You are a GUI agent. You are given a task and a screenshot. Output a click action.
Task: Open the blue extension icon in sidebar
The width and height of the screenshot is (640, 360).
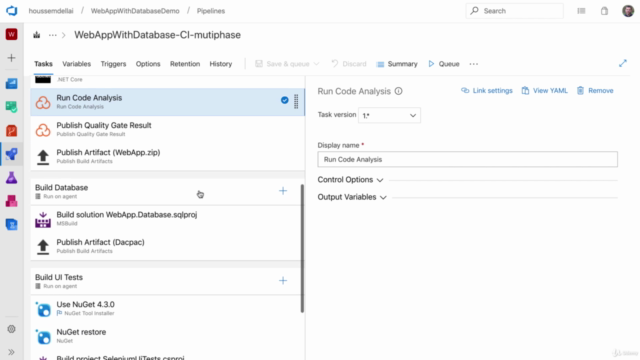pyautogui.click(x=11, y=224)
